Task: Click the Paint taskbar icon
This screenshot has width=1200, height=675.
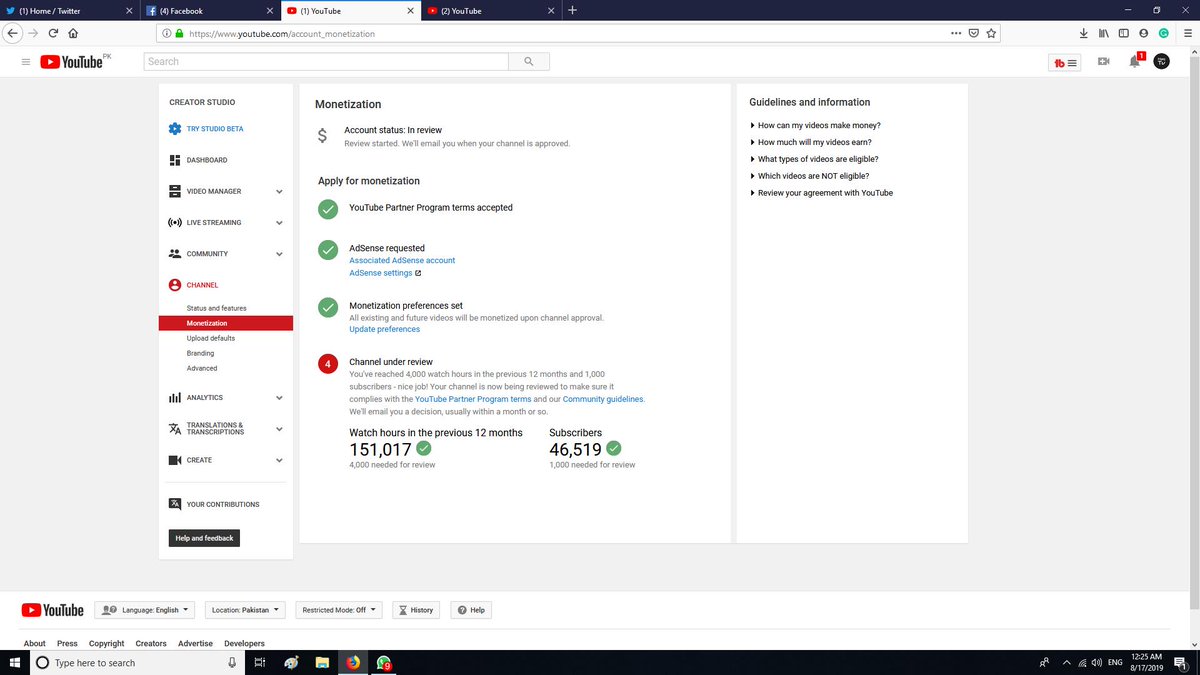Action: (290, 662)
